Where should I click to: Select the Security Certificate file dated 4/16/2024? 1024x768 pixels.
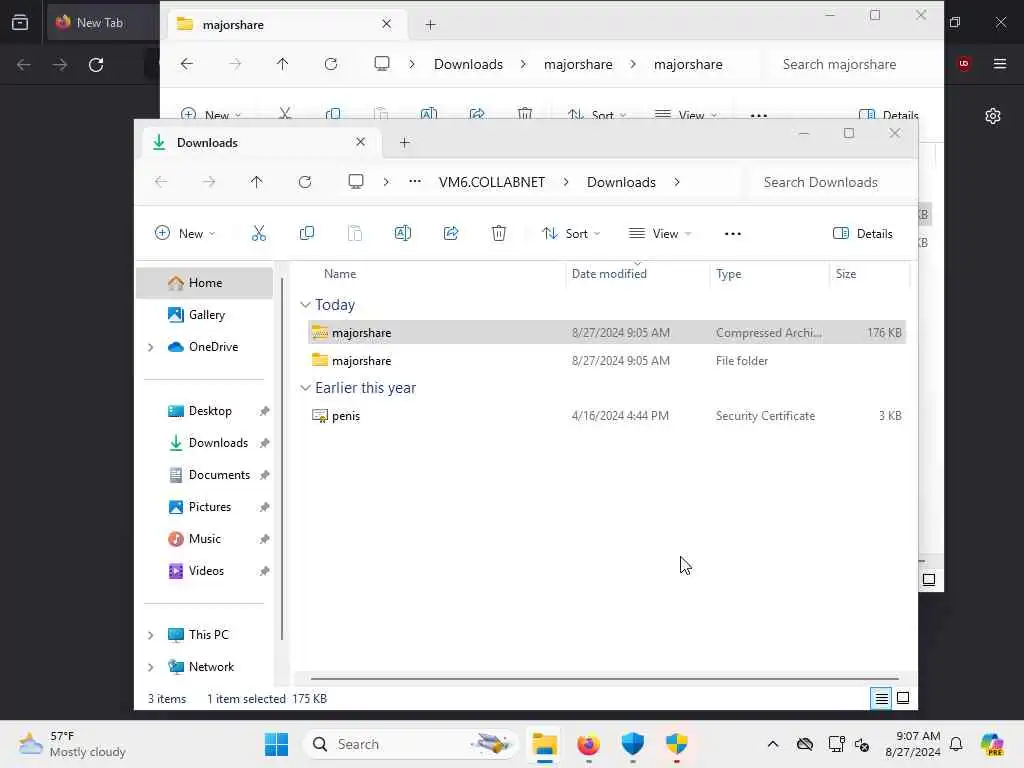(607, 415)
